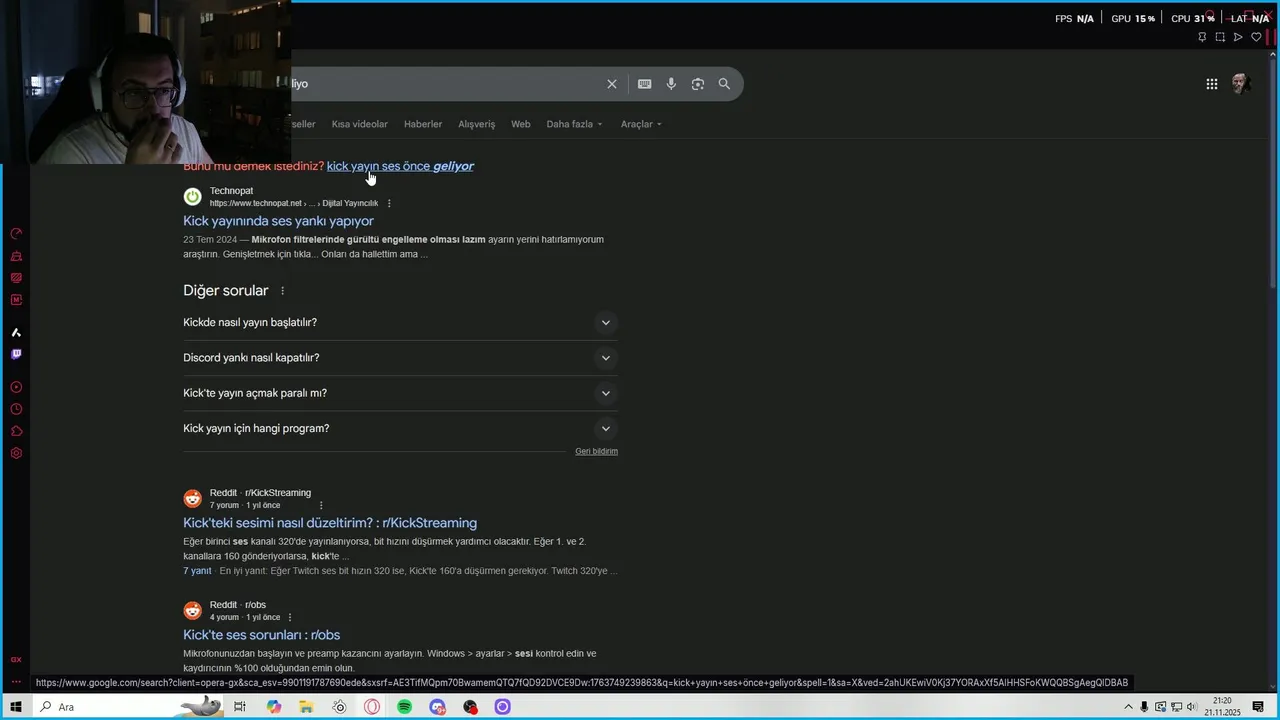Open the Aria AI sidebar icon
The height and width of the screenshot is (720, 1280).
pos(16,332)
